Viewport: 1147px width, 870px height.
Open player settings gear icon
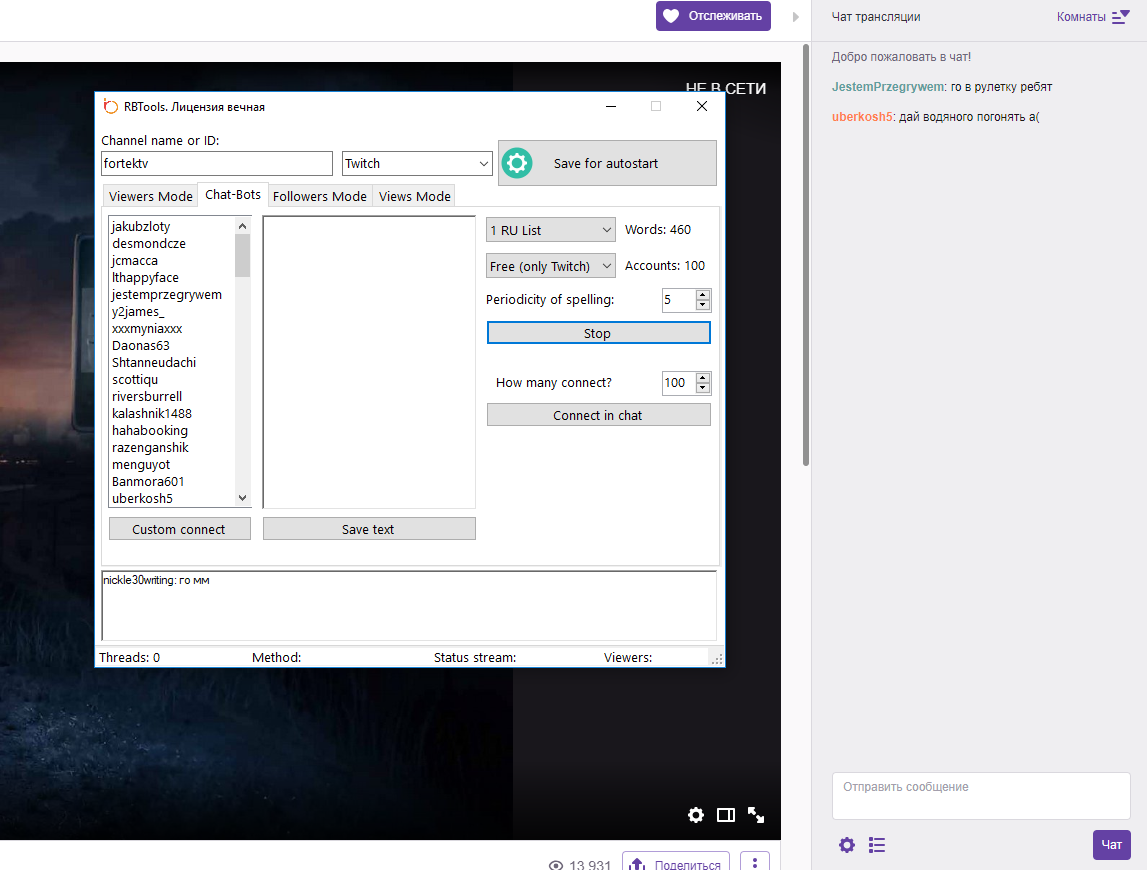point(696,815)
